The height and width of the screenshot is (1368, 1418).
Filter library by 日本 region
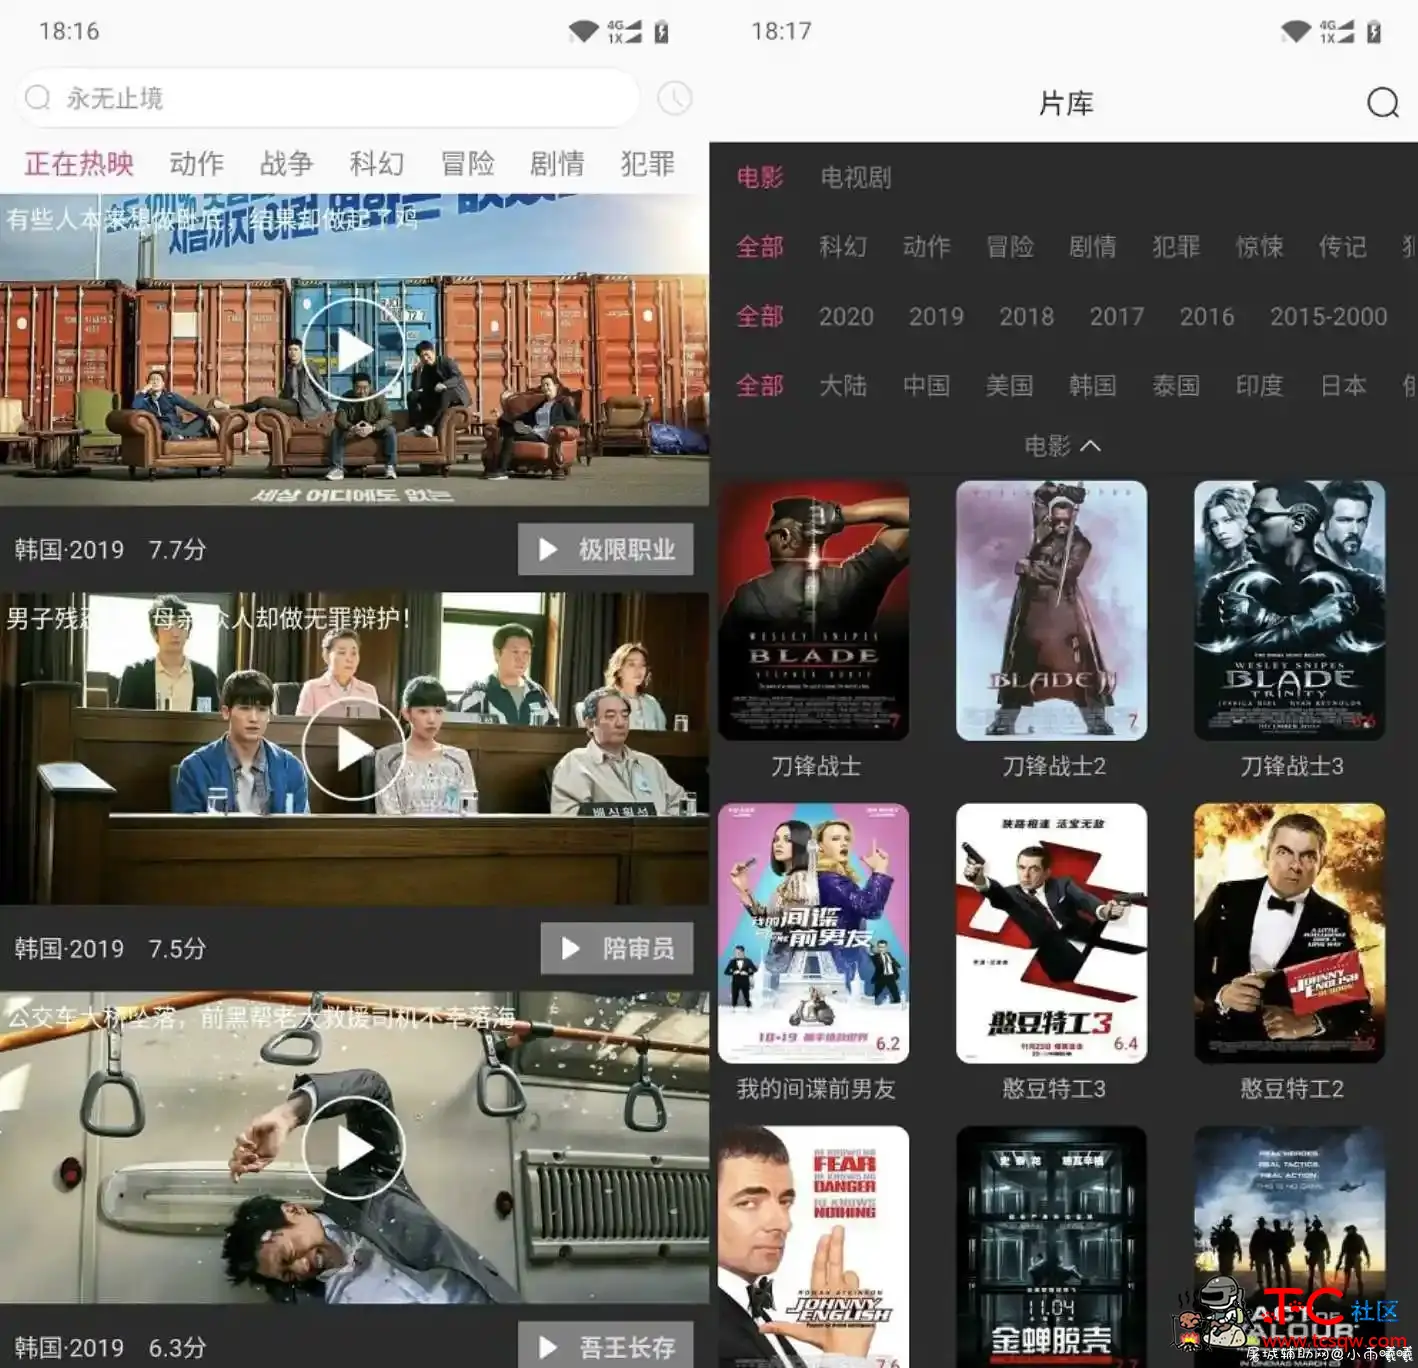pyautogui.click(x=1342, y=385)
